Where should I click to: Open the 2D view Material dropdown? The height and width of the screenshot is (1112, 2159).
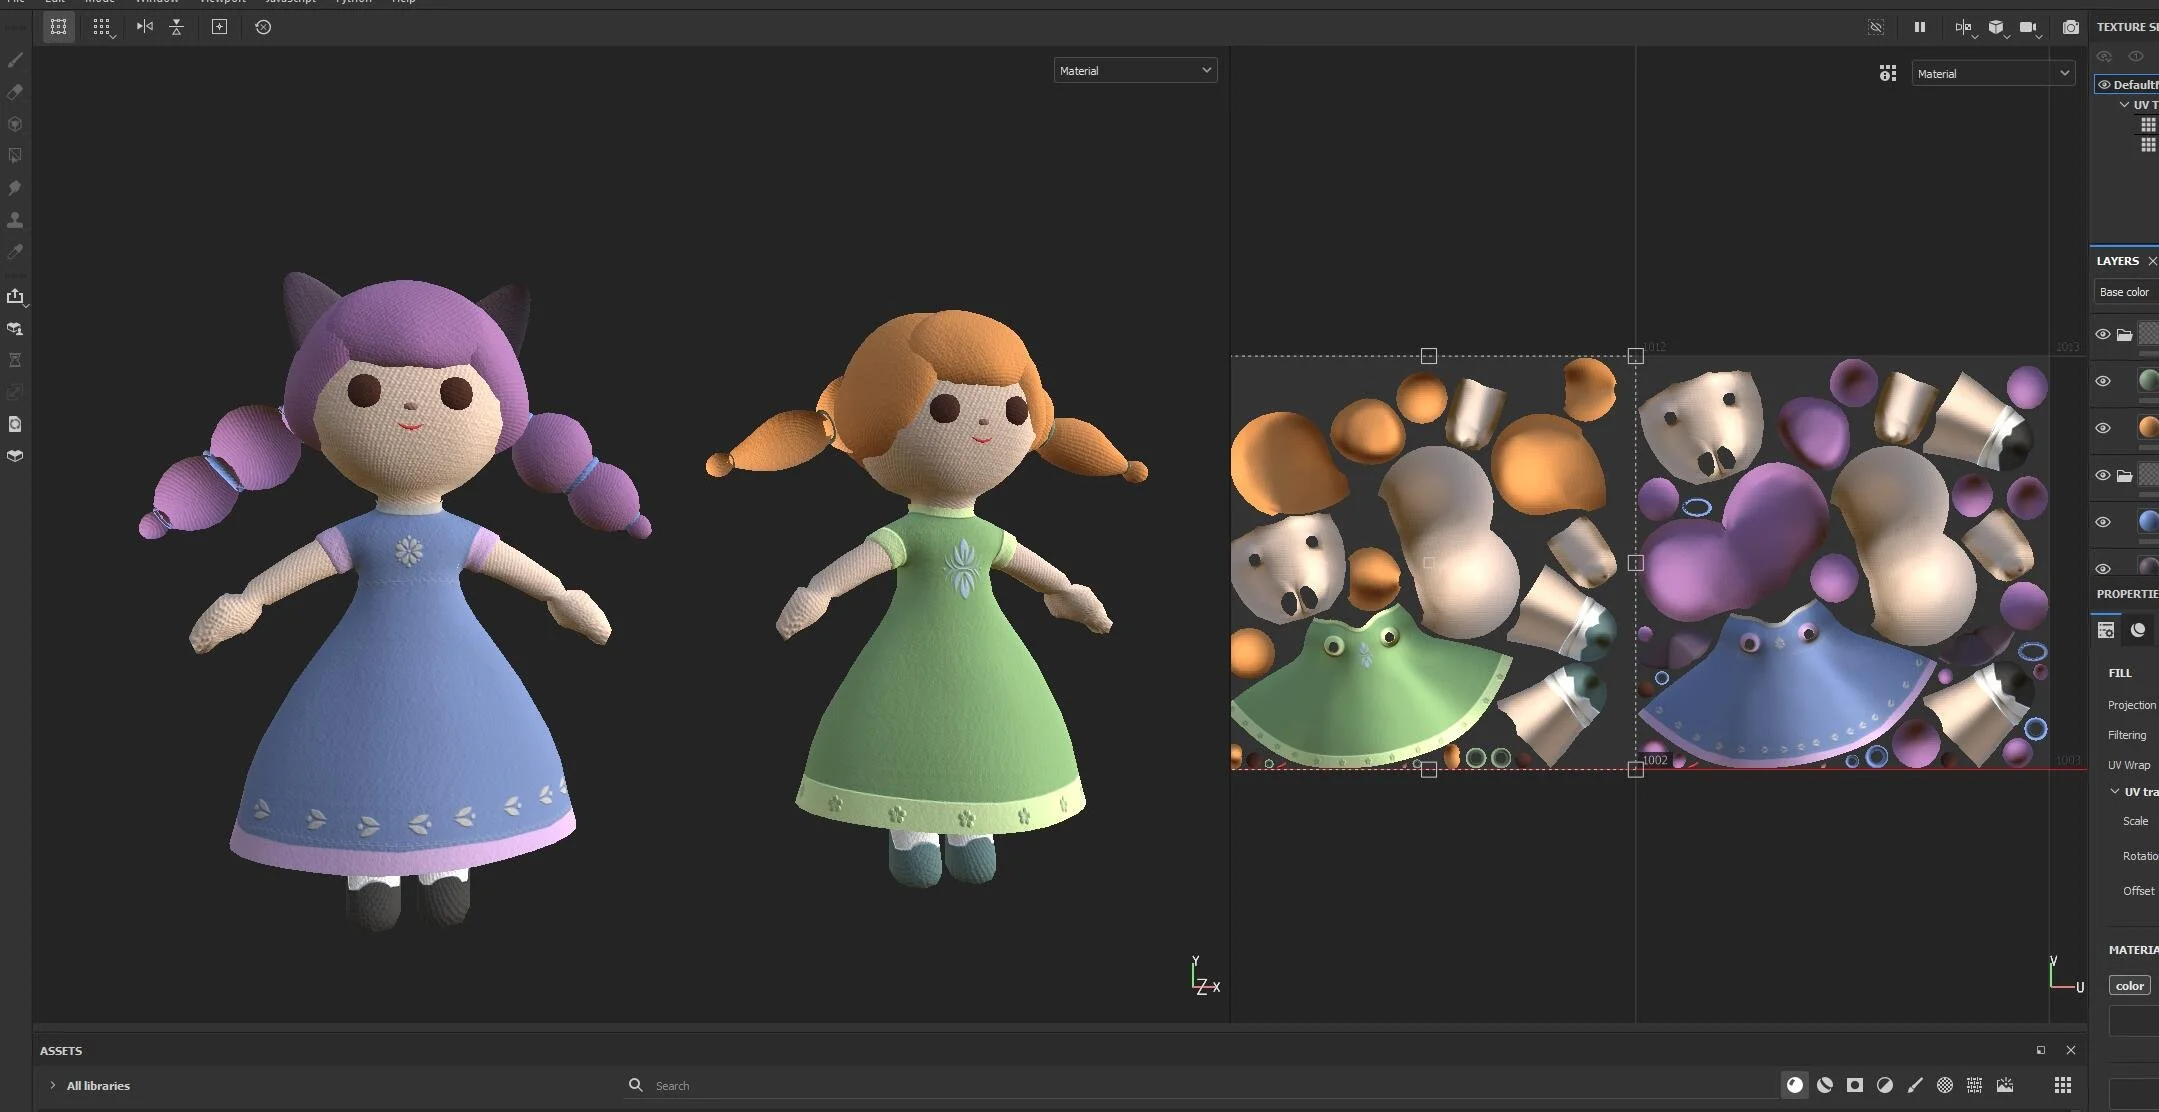pyautogui.click(x=1992, y=73)
